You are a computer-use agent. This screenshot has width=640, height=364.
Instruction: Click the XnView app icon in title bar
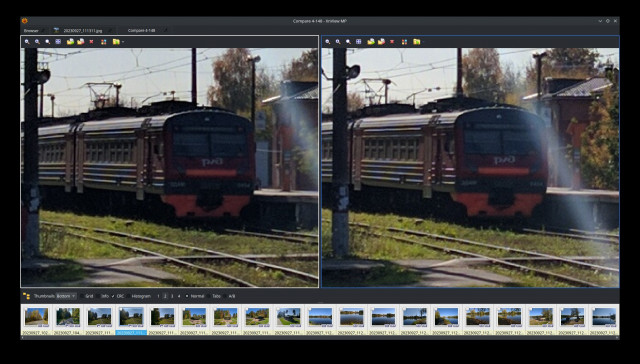point(24,21)
